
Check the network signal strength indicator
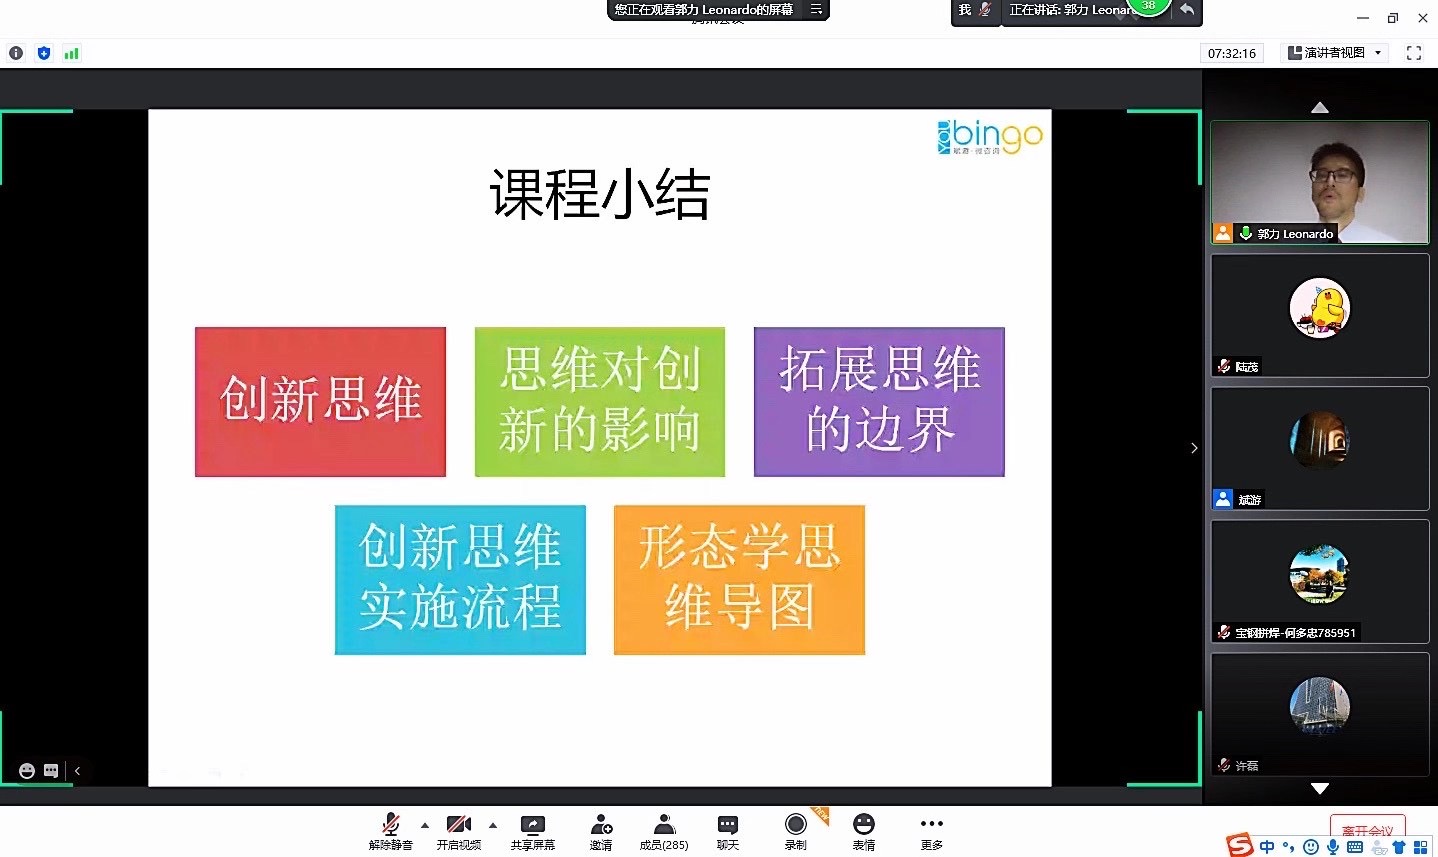coord(71,53)
